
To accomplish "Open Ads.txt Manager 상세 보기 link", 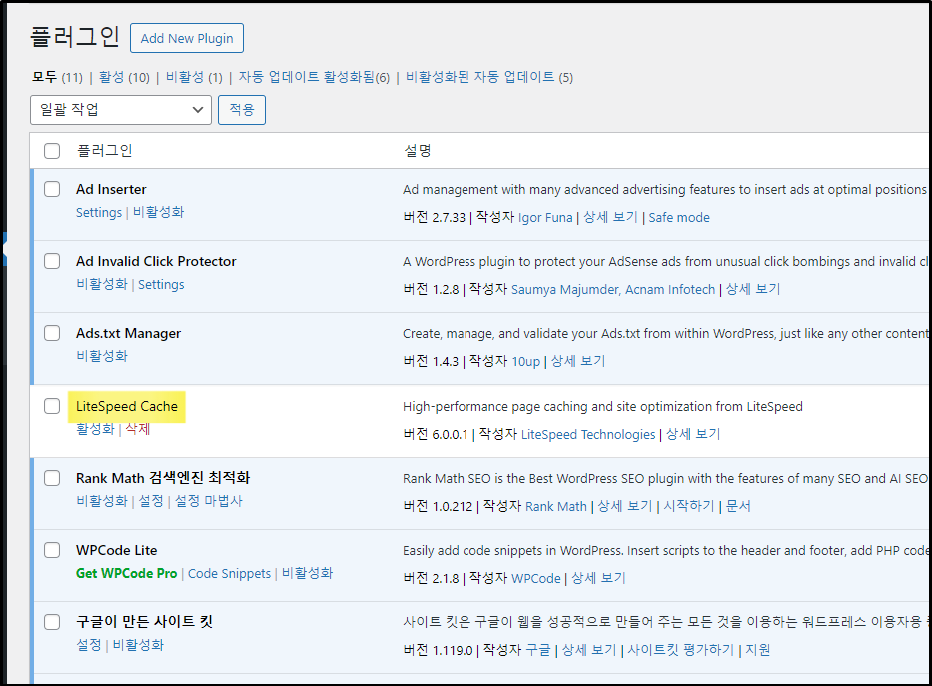I will 578,361.
